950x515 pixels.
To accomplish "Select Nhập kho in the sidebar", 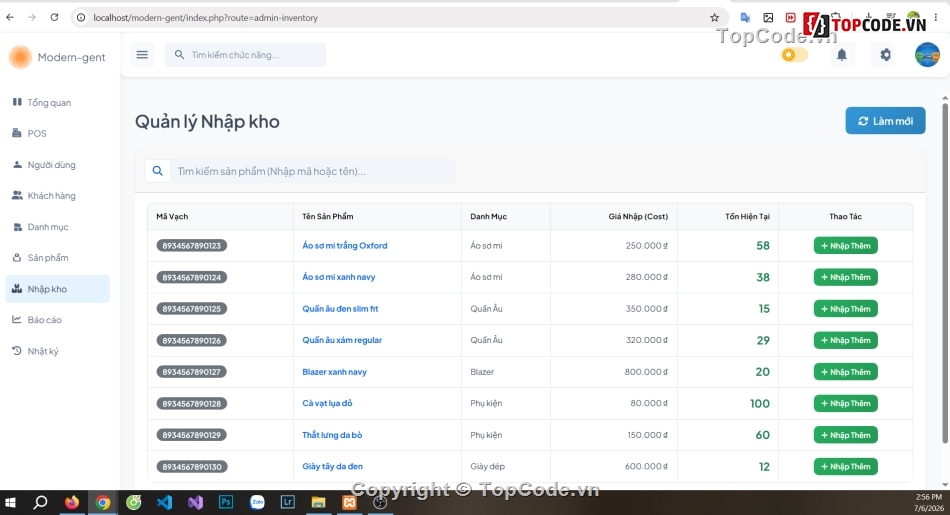I will click(58, 289).
